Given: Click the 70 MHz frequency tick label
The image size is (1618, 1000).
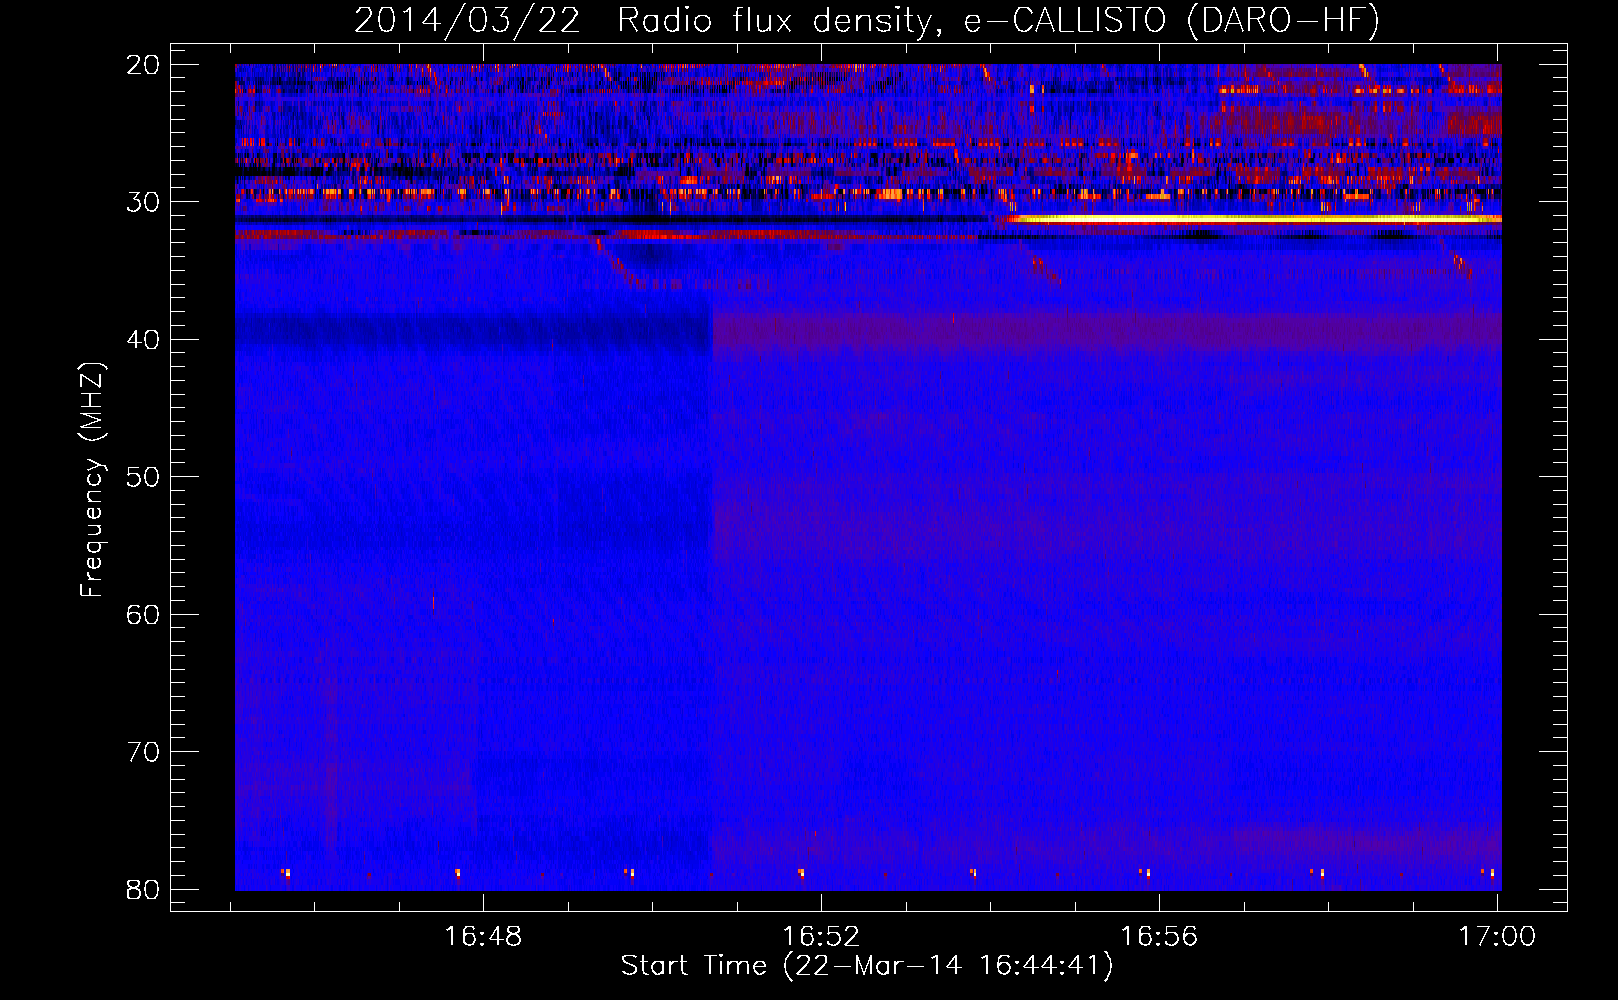Looking at the screenshot, I should [x=143, y=752].
